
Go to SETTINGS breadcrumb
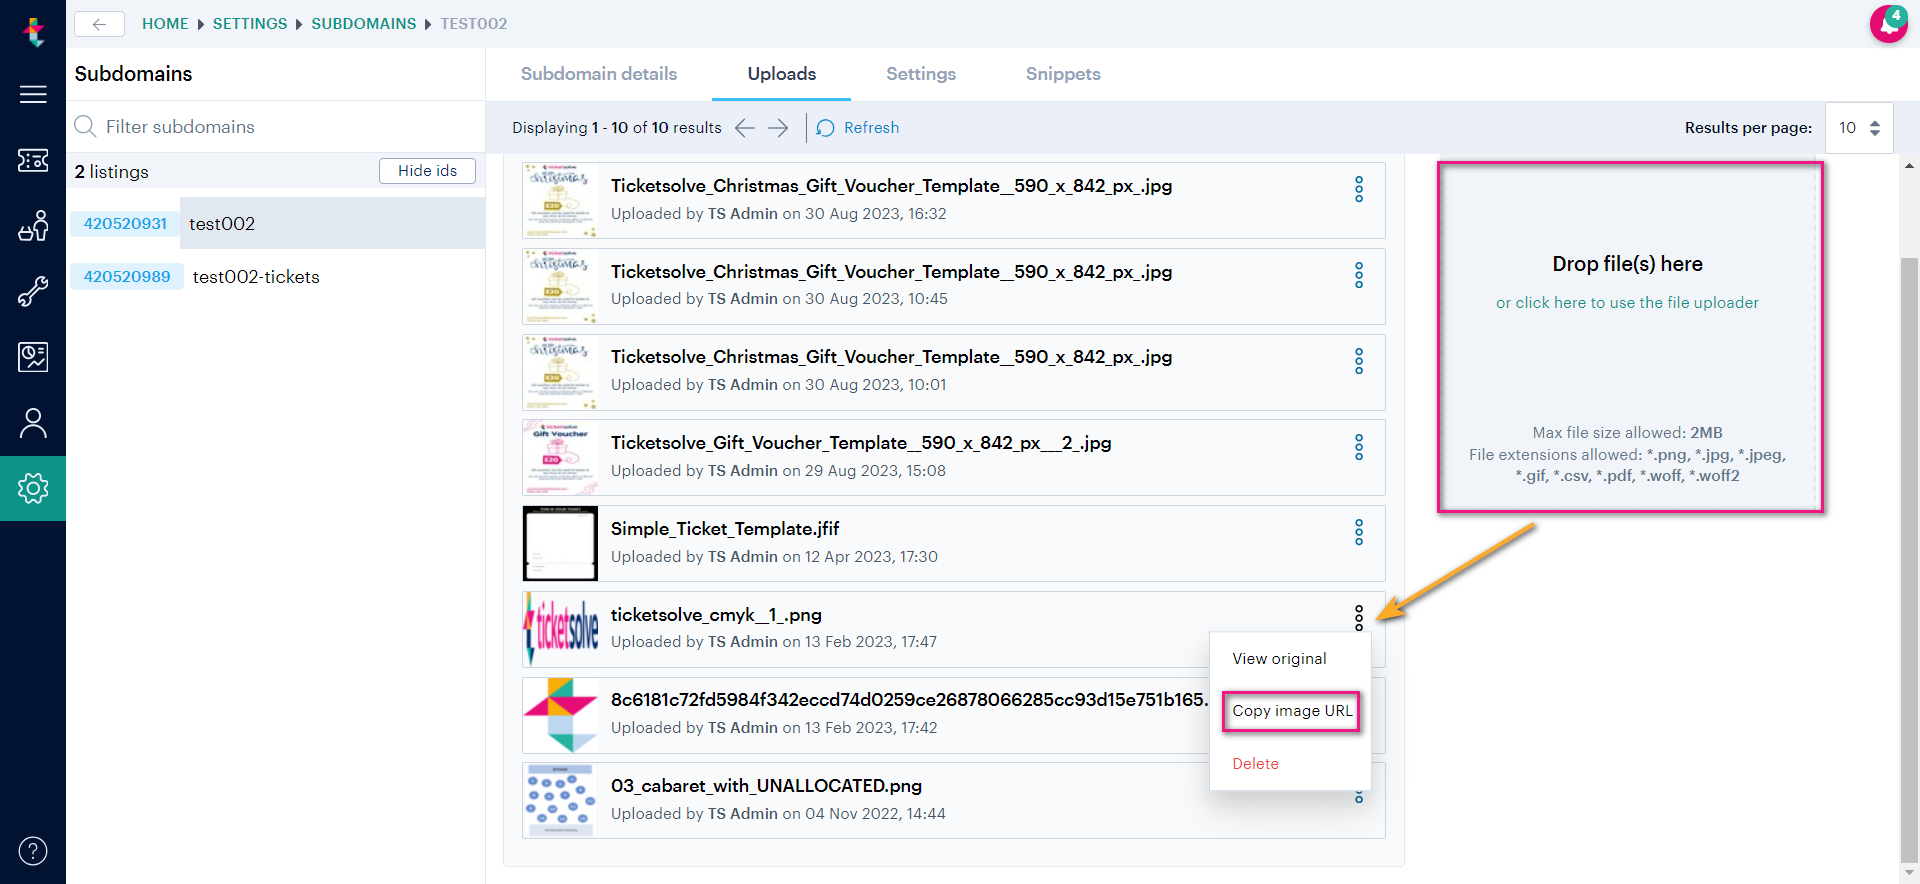[250, 24]
